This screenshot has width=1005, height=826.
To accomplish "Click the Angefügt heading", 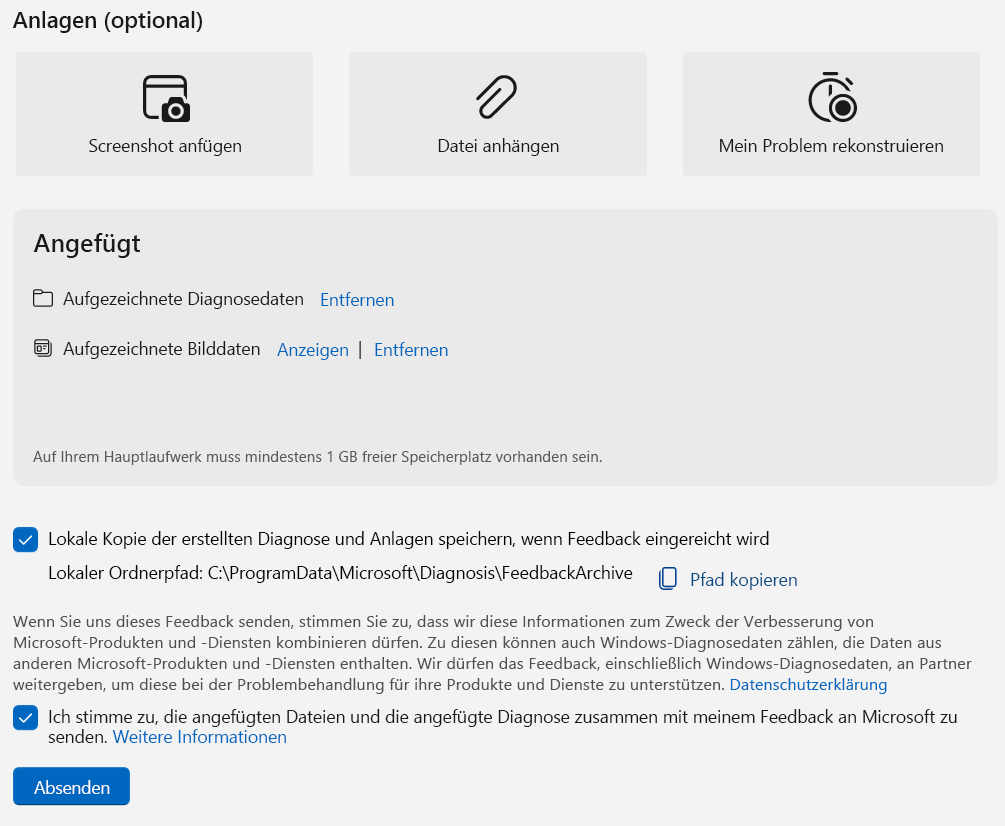I will (87, 244).
